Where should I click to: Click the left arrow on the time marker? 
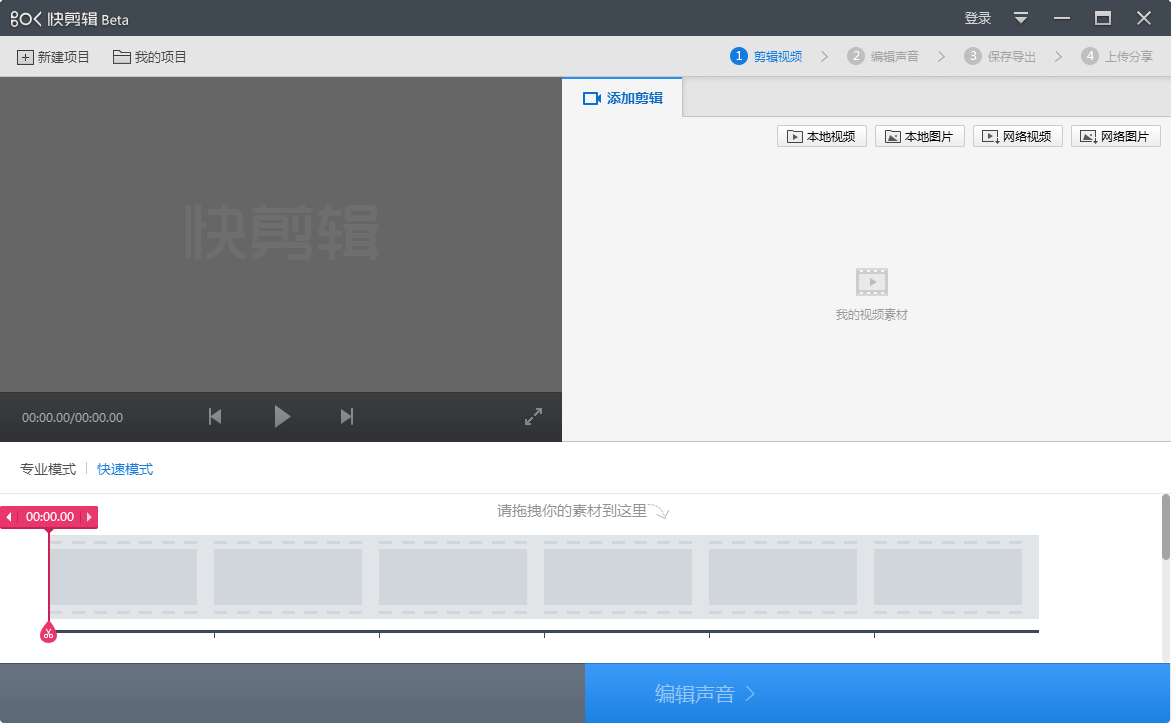(x=9, y=517)
